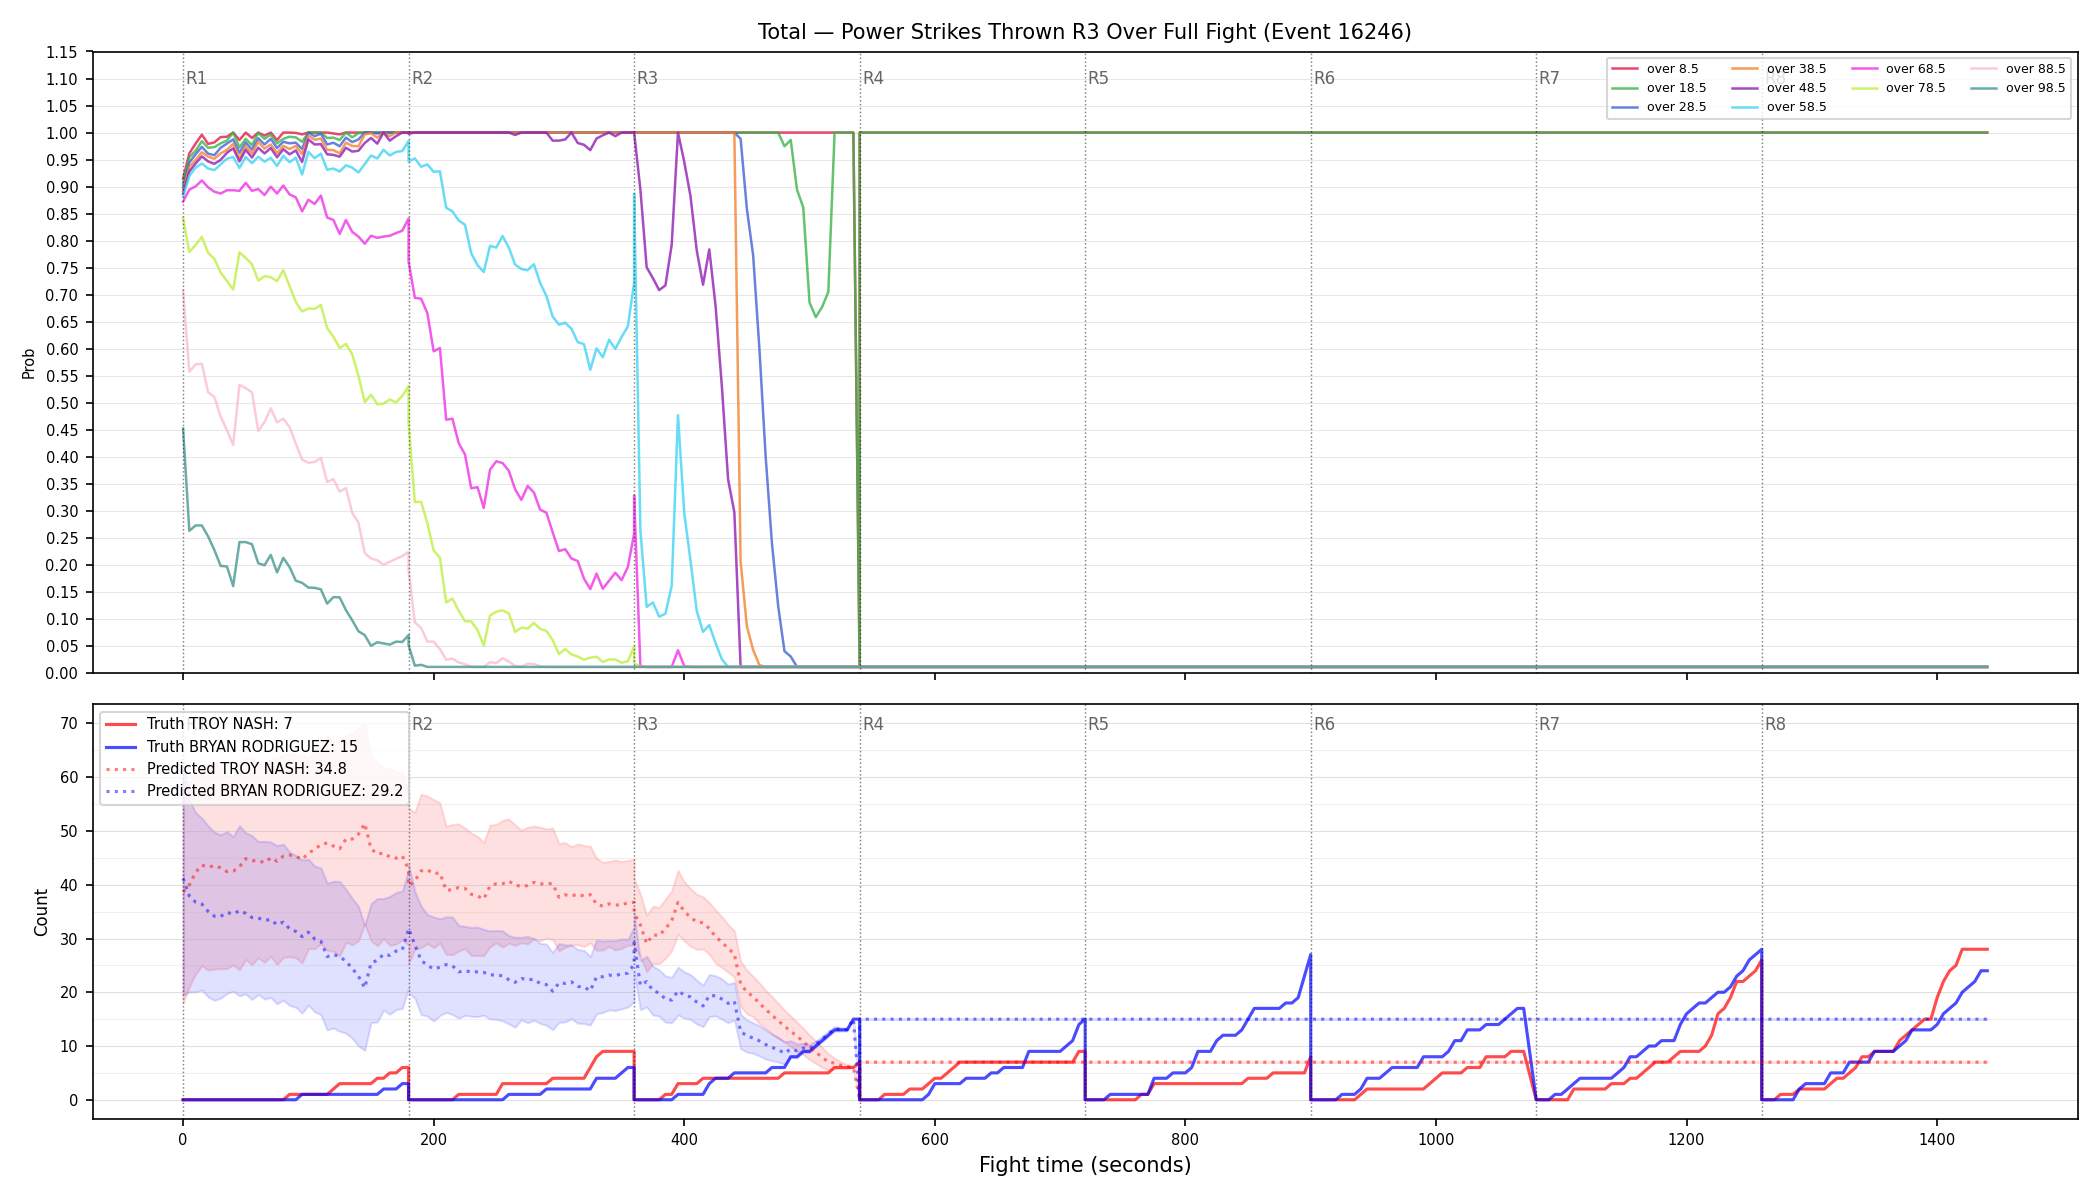Click the R2 round label in probability chart
Screen dimensions: 2100x1200
[422, 78]
